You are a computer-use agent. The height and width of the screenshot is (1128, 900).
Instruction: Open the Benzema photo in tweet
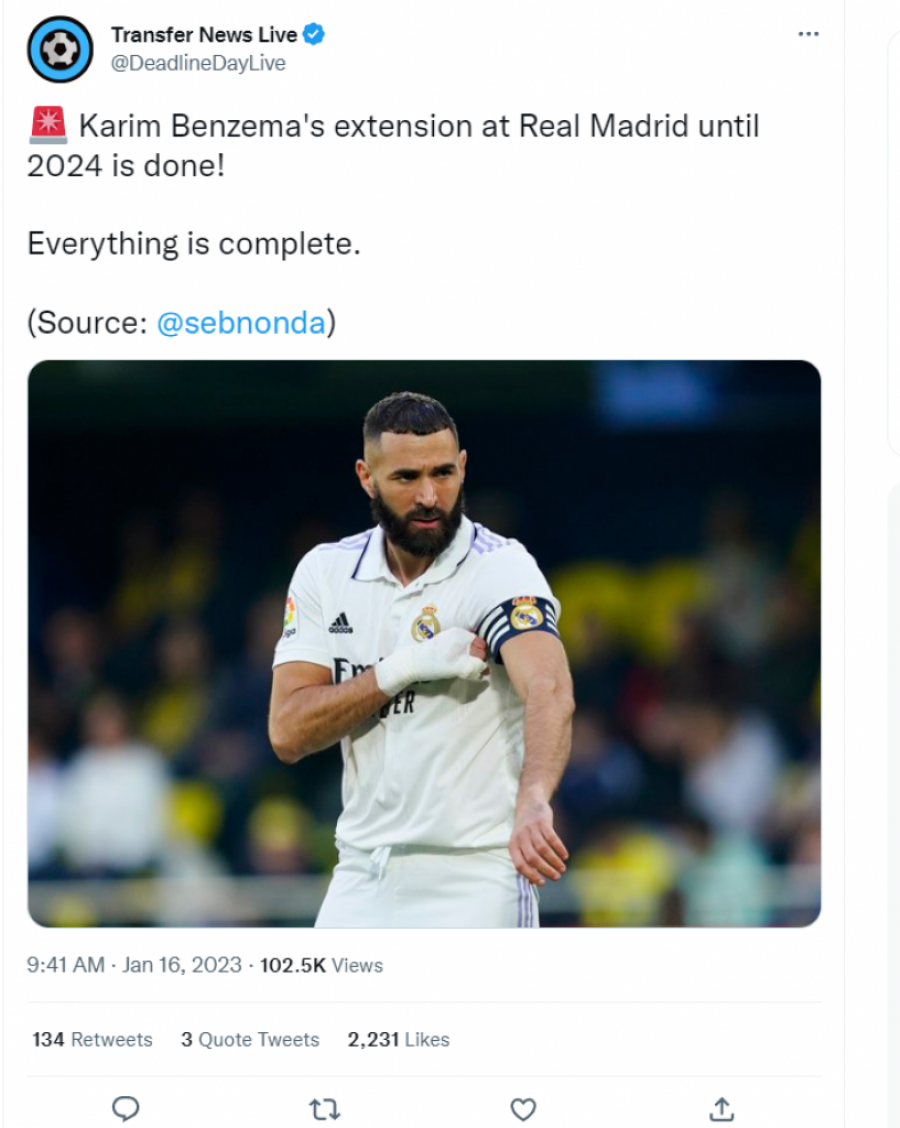click(424, 643)
